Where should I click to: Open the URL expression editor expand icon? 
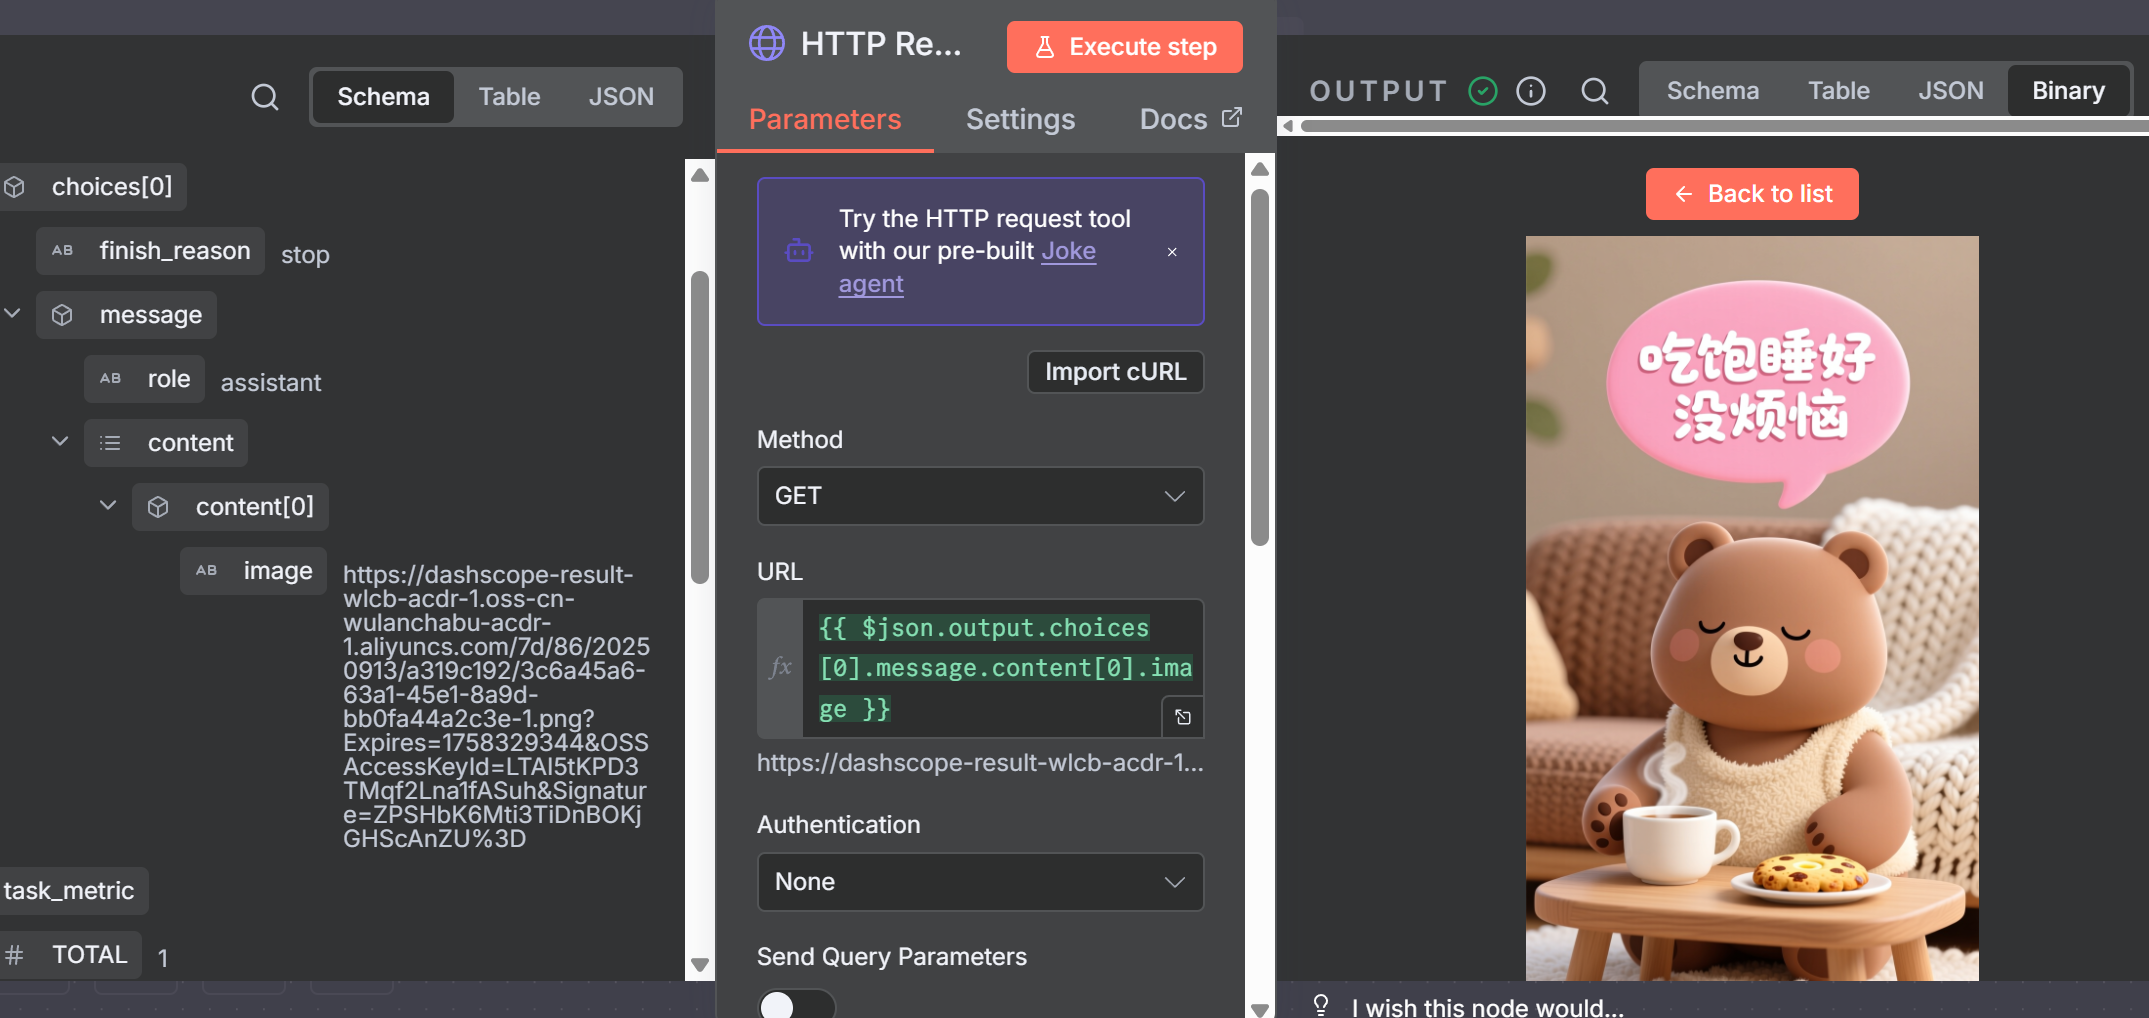point(1183,717)
